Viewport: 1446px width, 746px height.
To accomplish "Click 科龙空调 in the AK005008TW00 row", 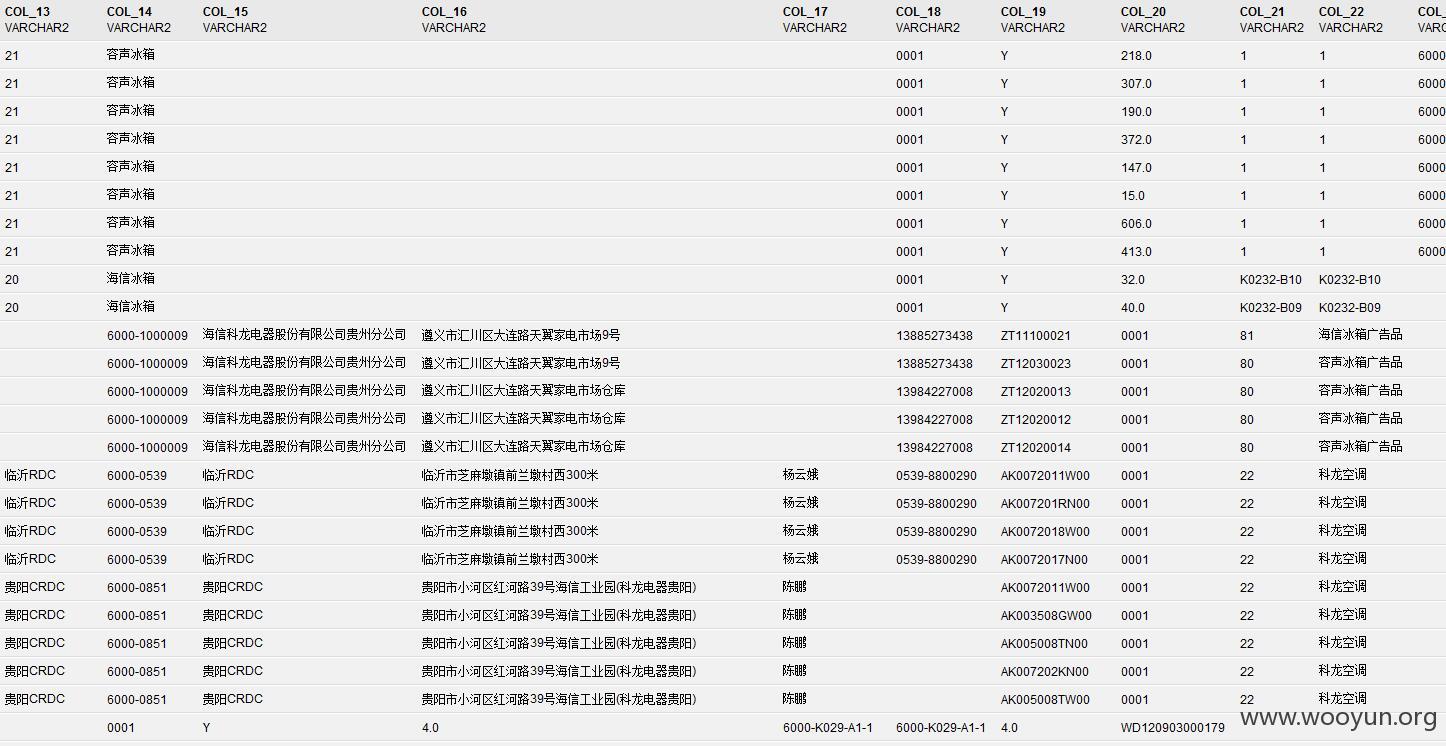I will [1343, 699].
